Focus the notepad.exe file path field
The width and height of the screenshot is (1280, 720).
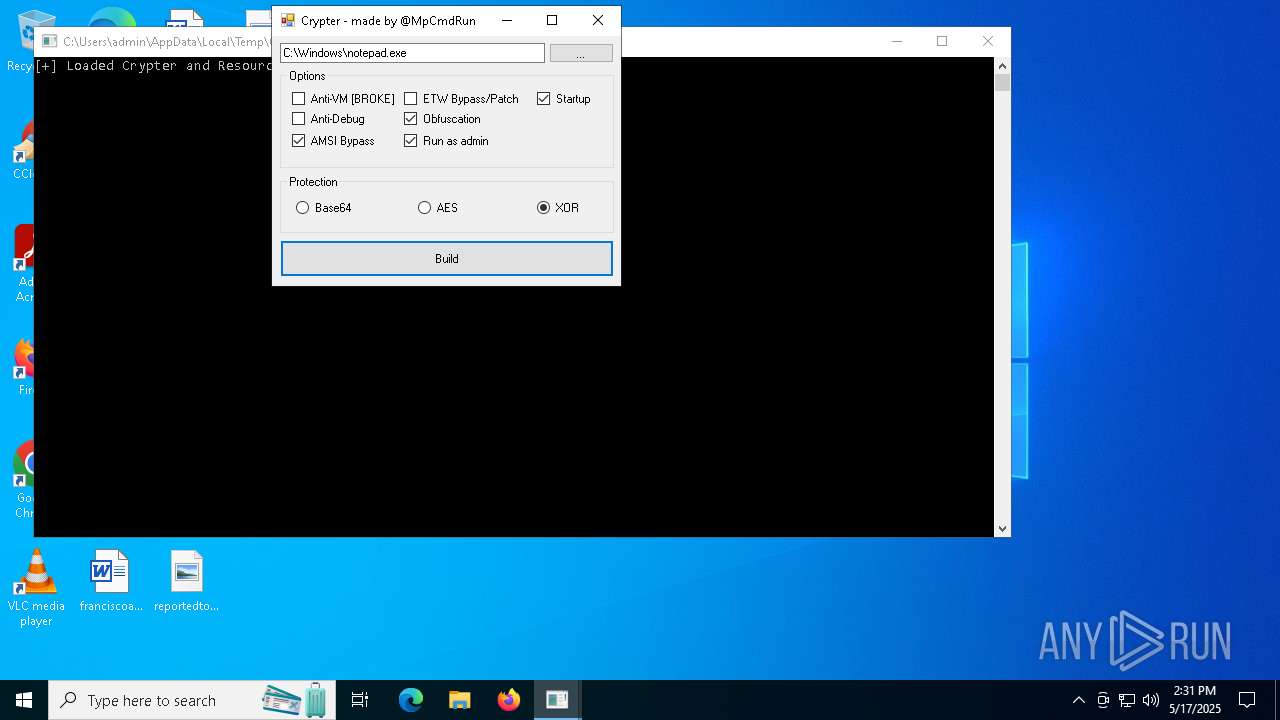[412, 53]
